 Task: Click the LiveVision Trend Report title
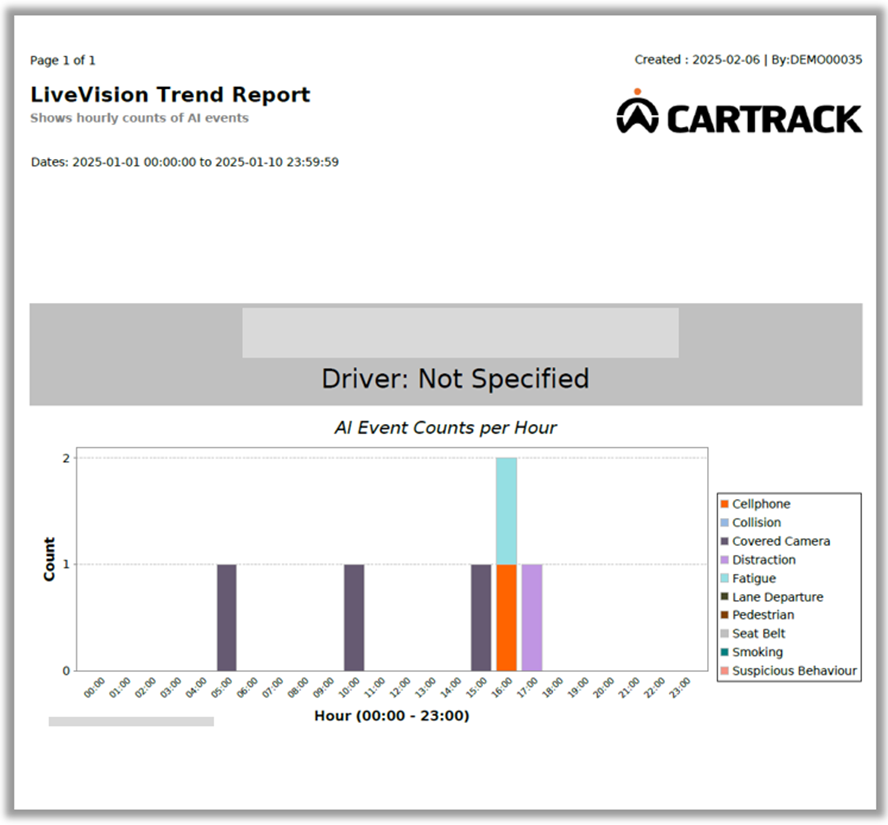[170, 95]
